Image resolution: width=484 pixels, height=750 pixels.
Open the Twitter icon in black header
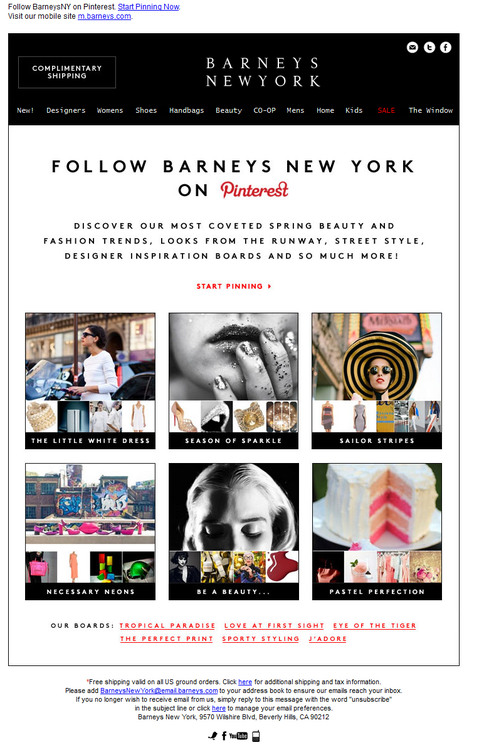[x=429, y=47]
